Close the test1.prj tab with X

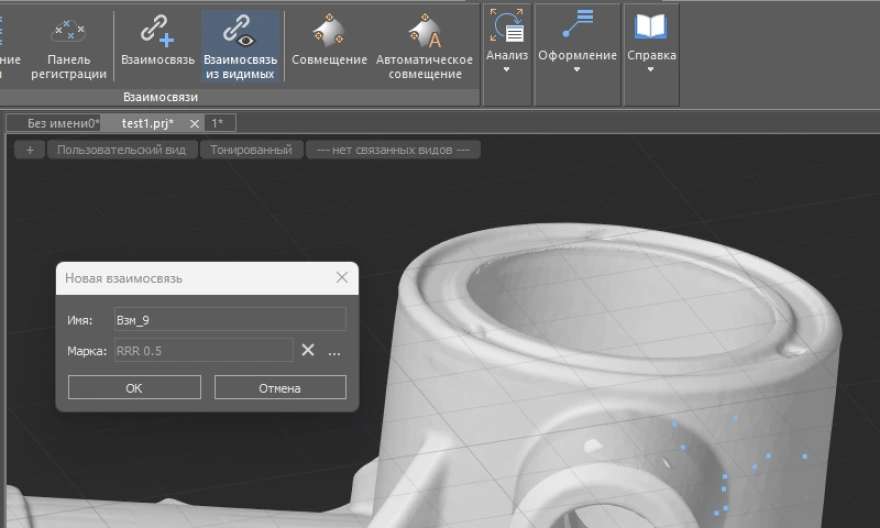(x=194, y=123)
